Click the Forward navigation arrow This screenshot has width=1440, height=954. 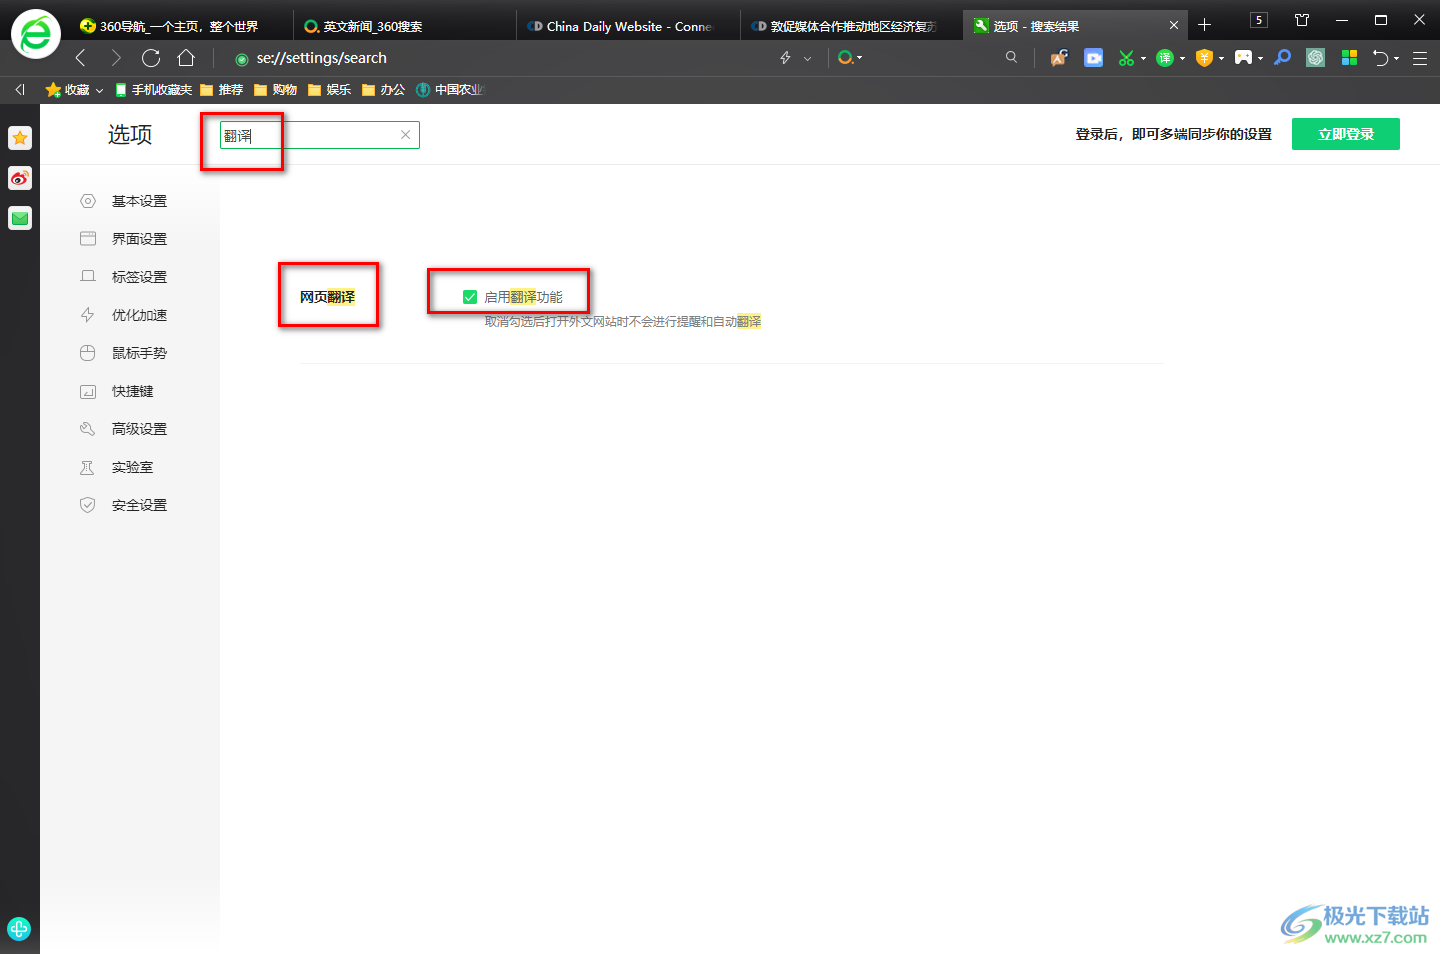116,58
